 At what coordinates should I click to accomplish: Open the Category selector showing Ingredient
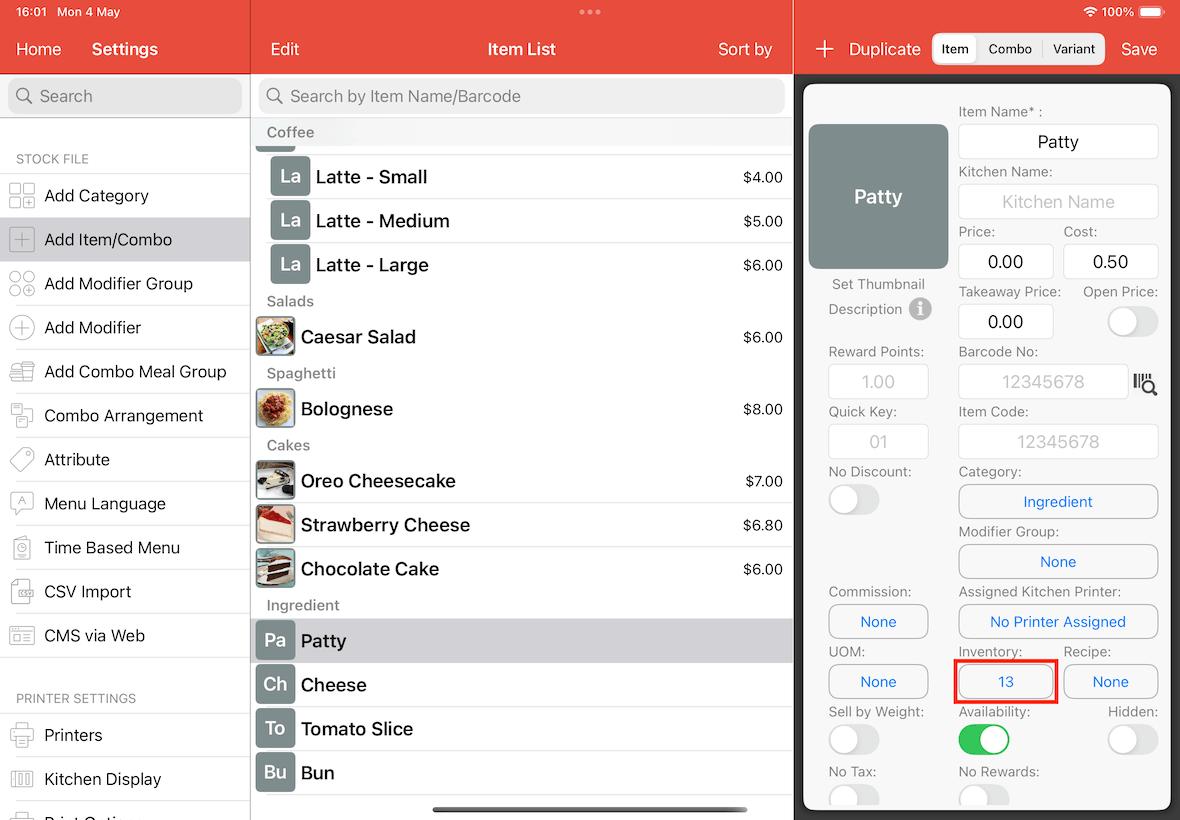[1058, 502]
